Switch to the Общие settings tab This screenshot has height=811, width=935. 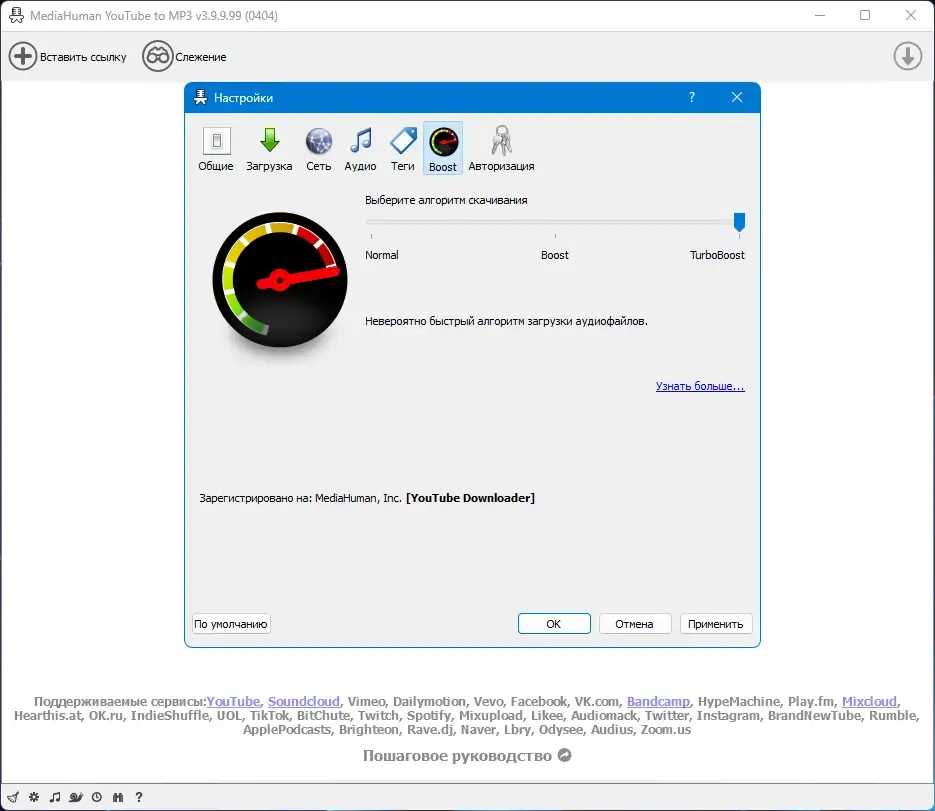[216, 149]
